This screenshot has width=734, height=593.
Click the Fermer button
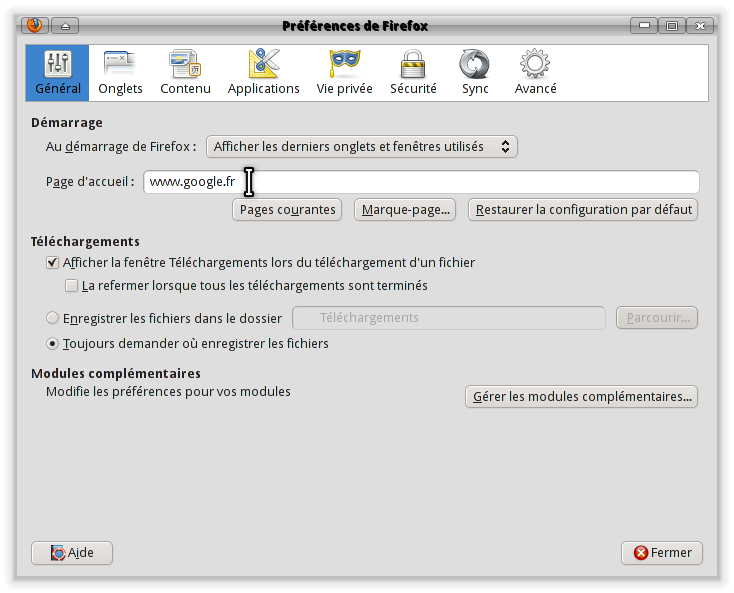[x=662, y=553]
